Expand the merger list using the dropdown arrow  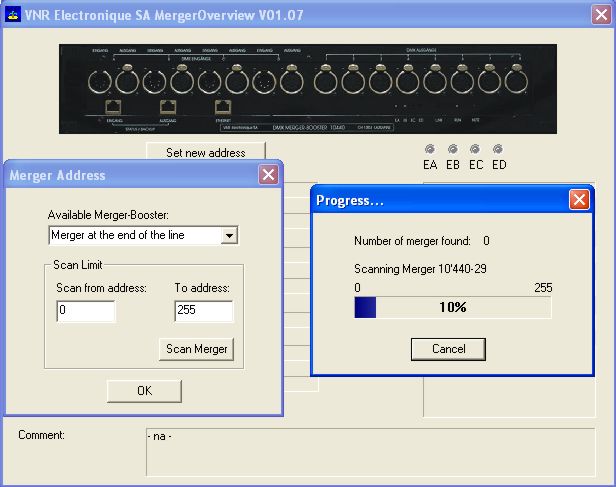(x=229, y=235)
